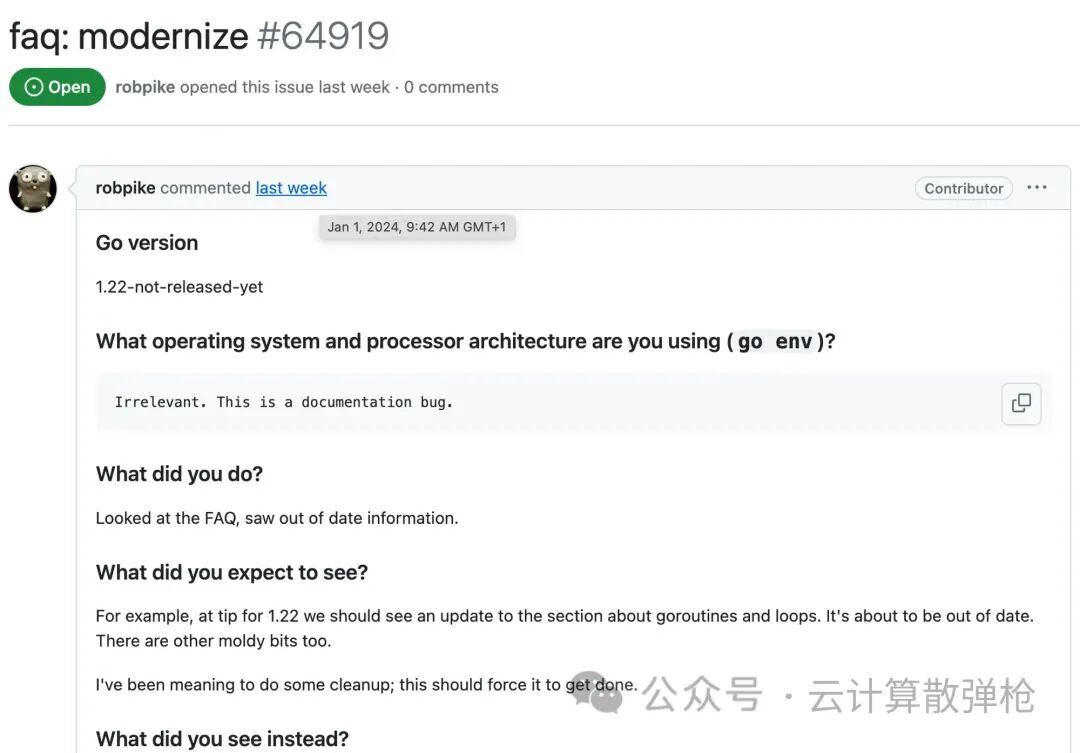This screenshot has height=753, width=1080.
Task: Click the 'last week' timestamp link
Action: pos(291,188)
